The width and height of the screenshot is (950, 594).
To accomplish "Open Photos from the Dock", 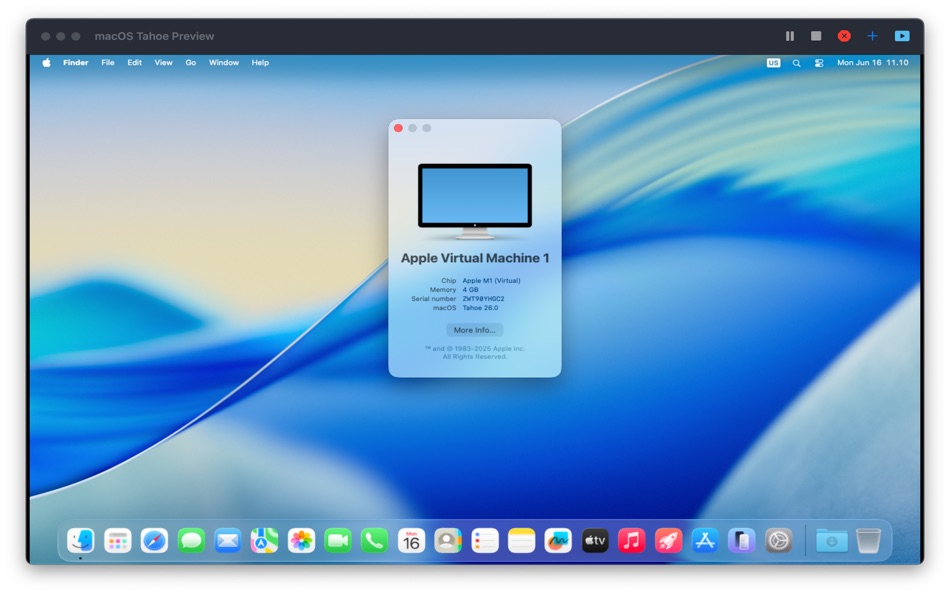I will [301, 540].
